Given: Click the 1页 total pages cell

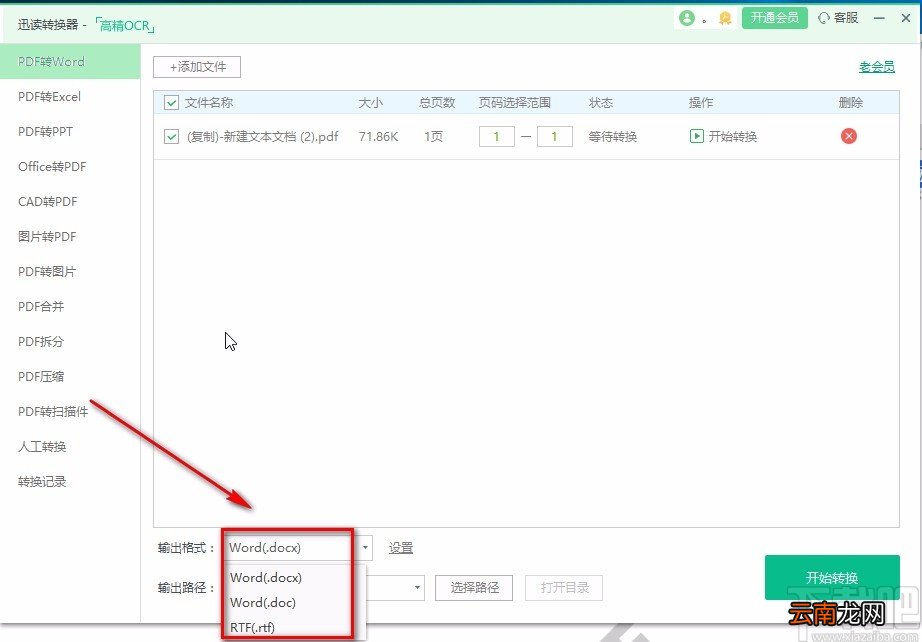Looking at the screenshot, I should point(433,136).
